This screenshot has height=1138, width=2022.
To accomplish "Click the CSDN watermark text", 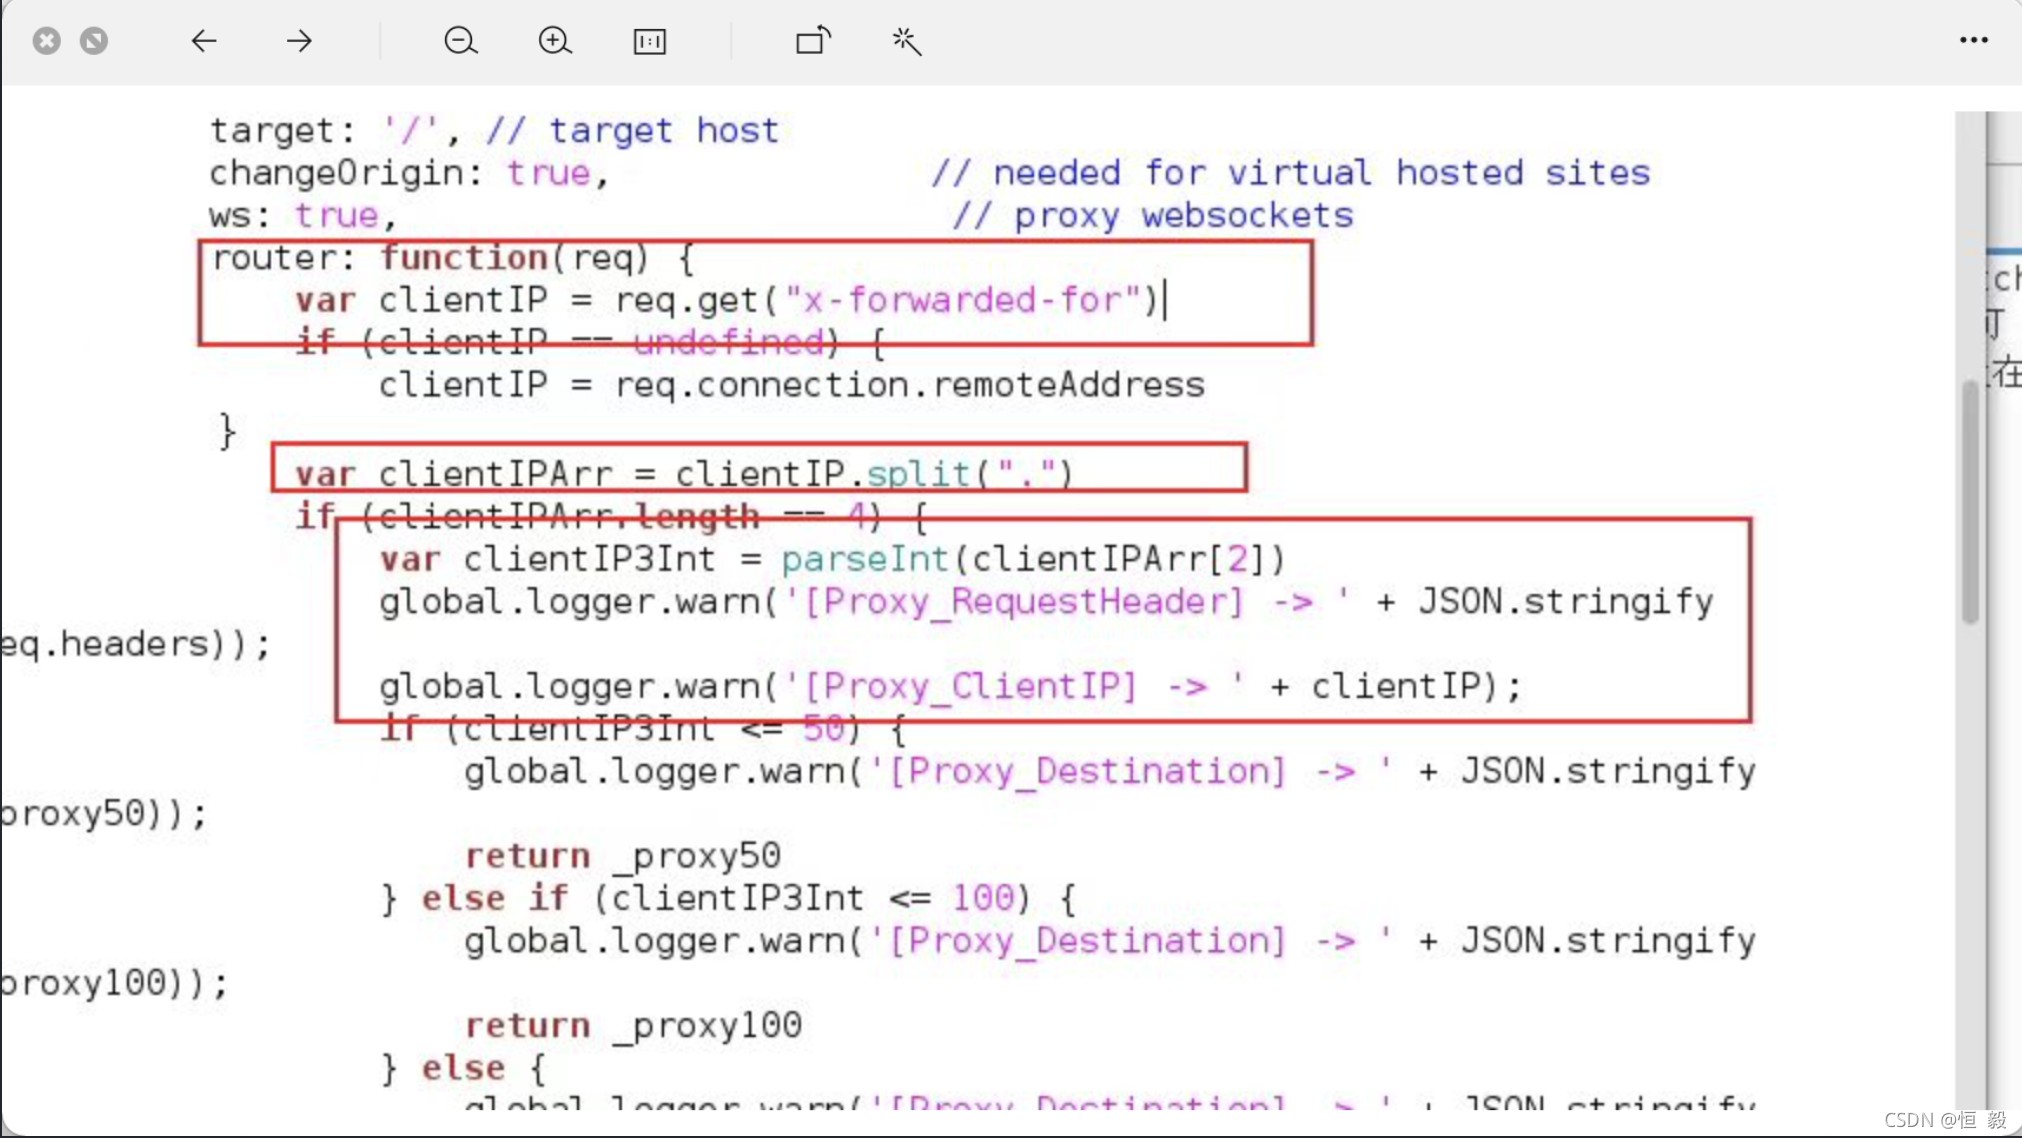I will click(1945, 1120).
